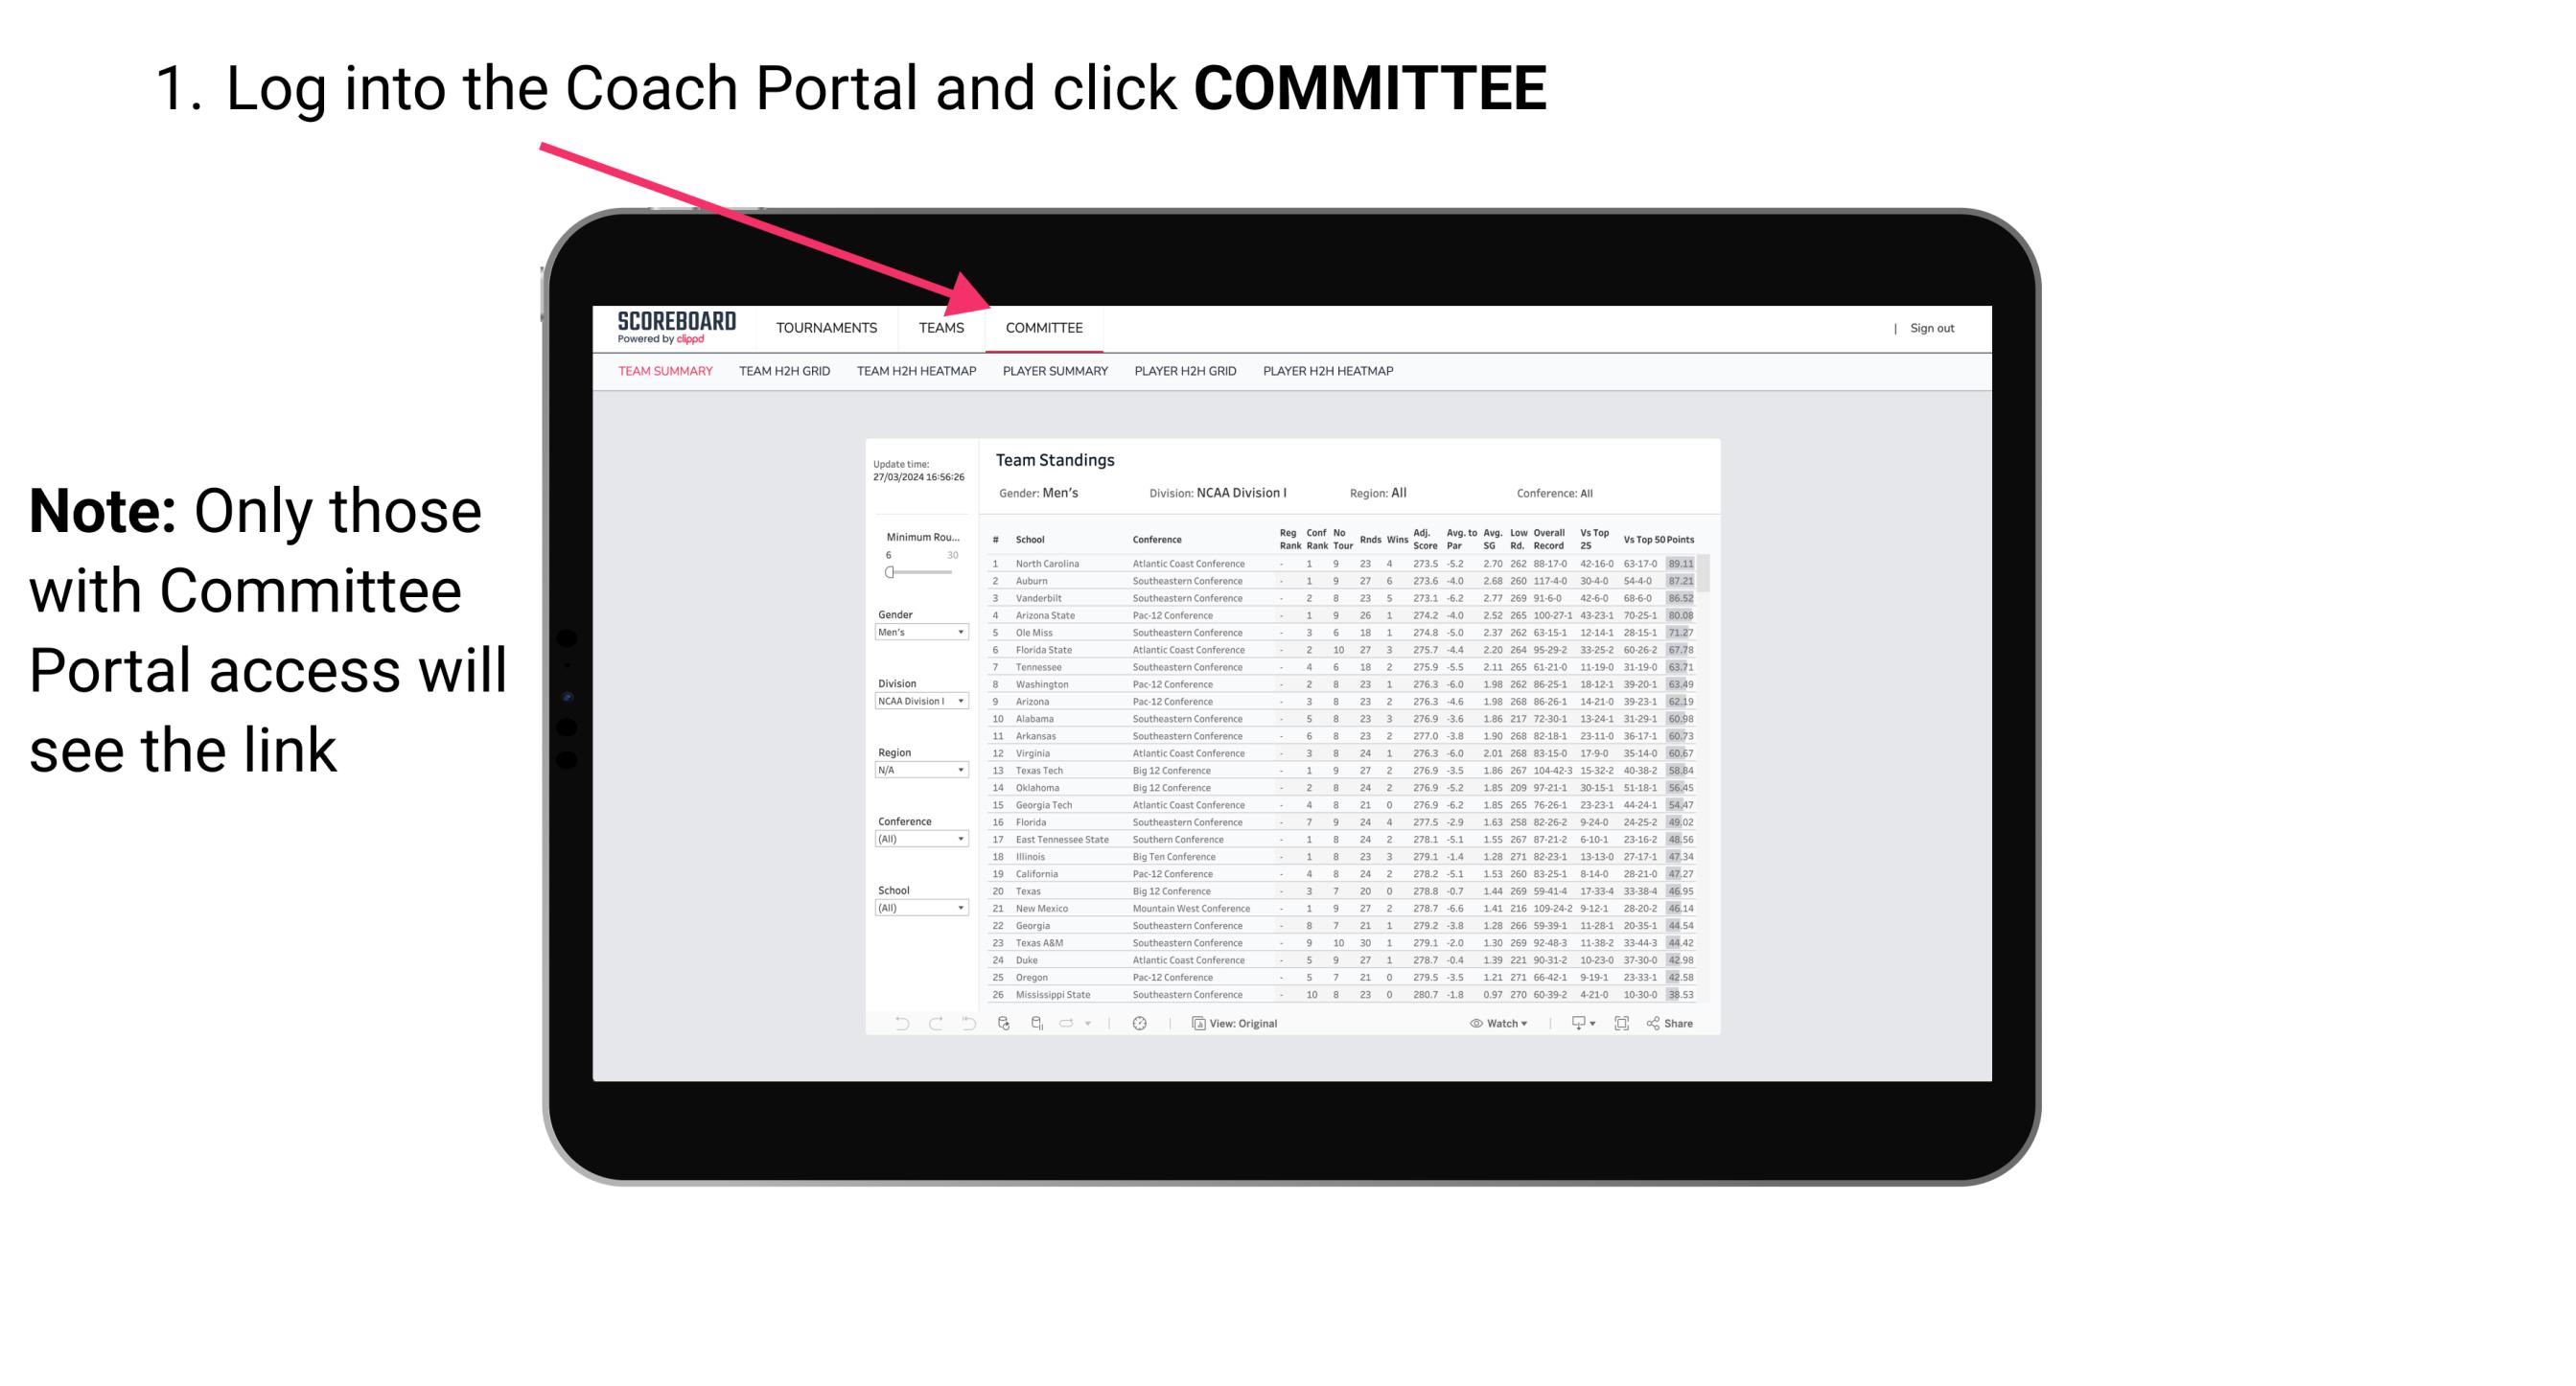The image size is (2576, 1386).
Task: Select PLAYER SUMMARY tab
Action: tap(1054, 374)
